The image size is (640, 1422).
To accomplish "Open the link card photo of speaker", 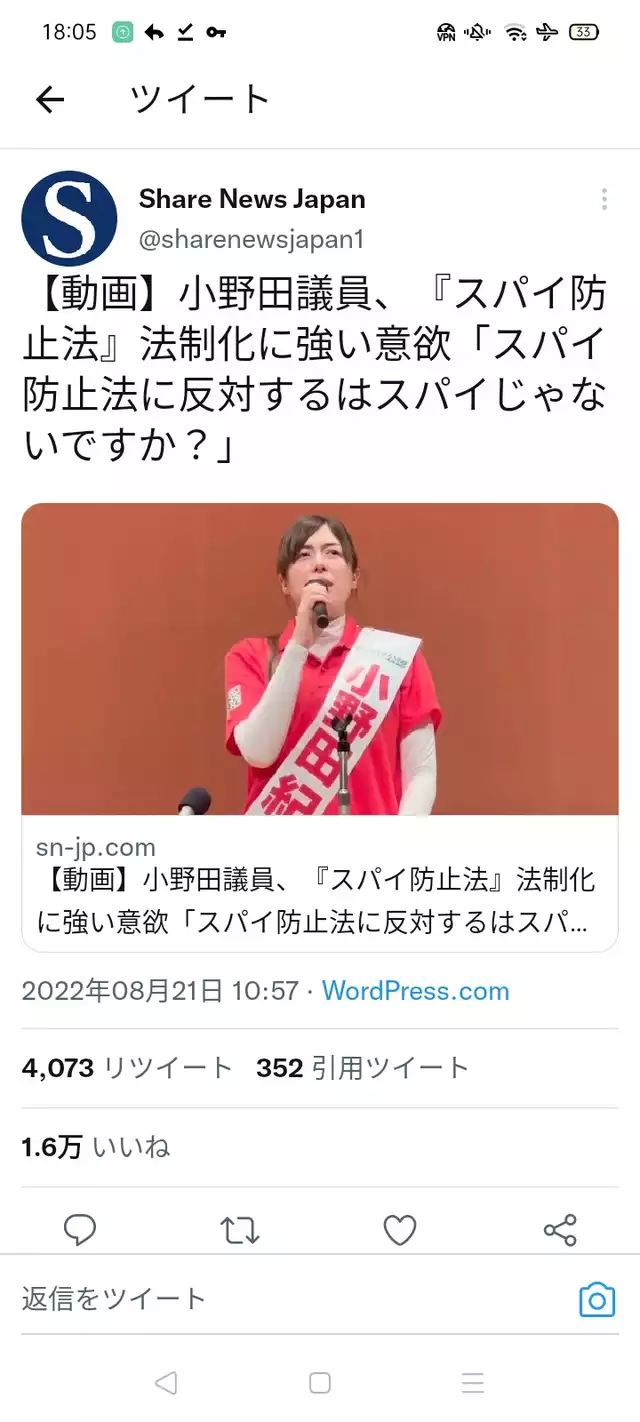I will pos(320,659).
